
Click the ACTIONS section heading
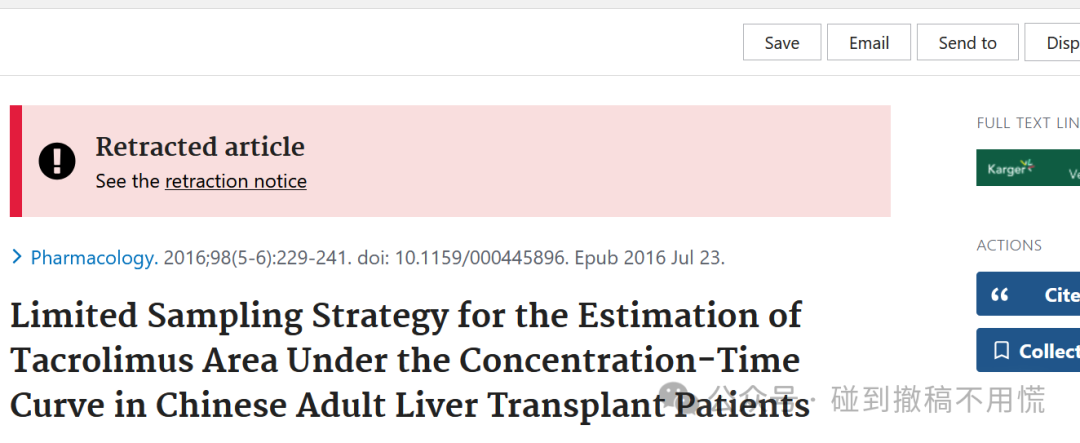(x=1009, y=245)
